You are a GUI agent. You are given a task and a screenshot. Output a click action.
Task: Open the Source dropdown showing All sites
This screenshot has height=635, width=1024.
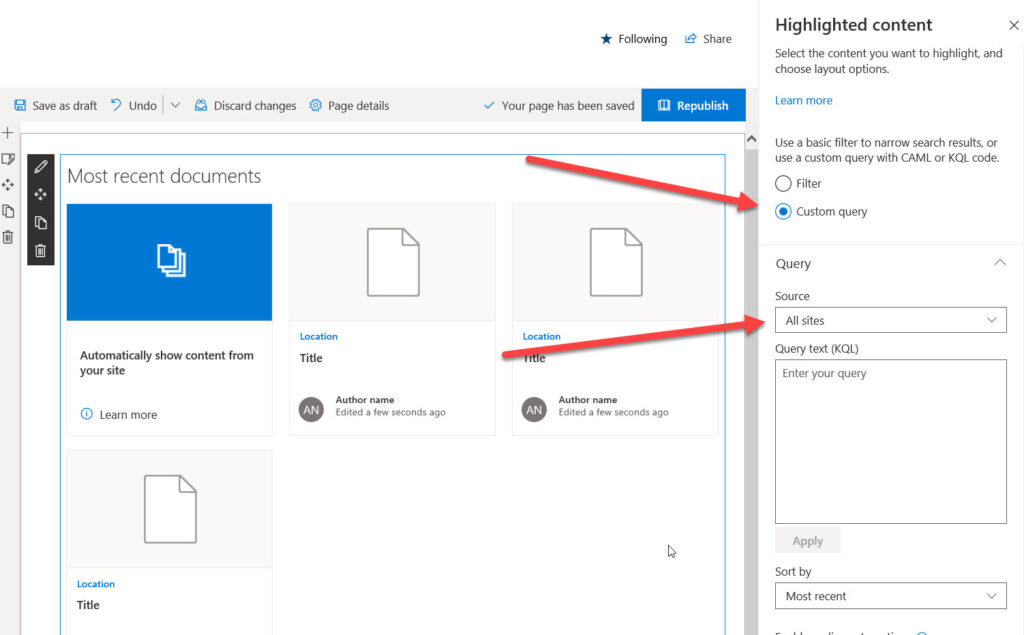pos(890,320)
